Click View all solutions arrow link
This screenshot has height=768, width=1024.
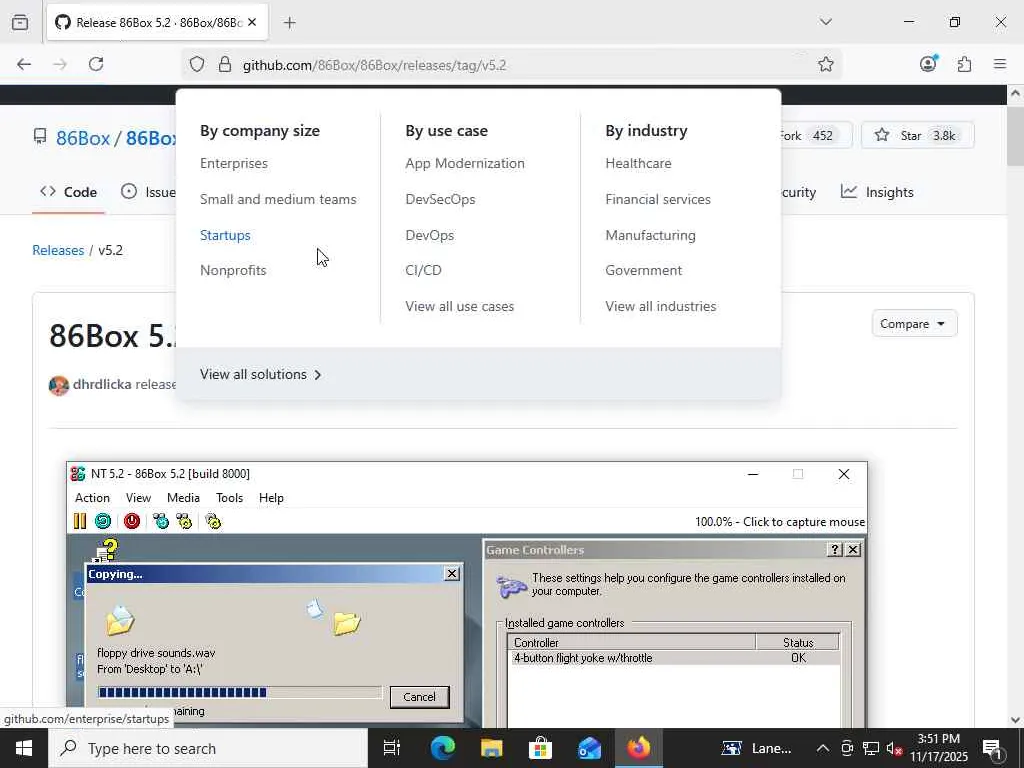261,374
